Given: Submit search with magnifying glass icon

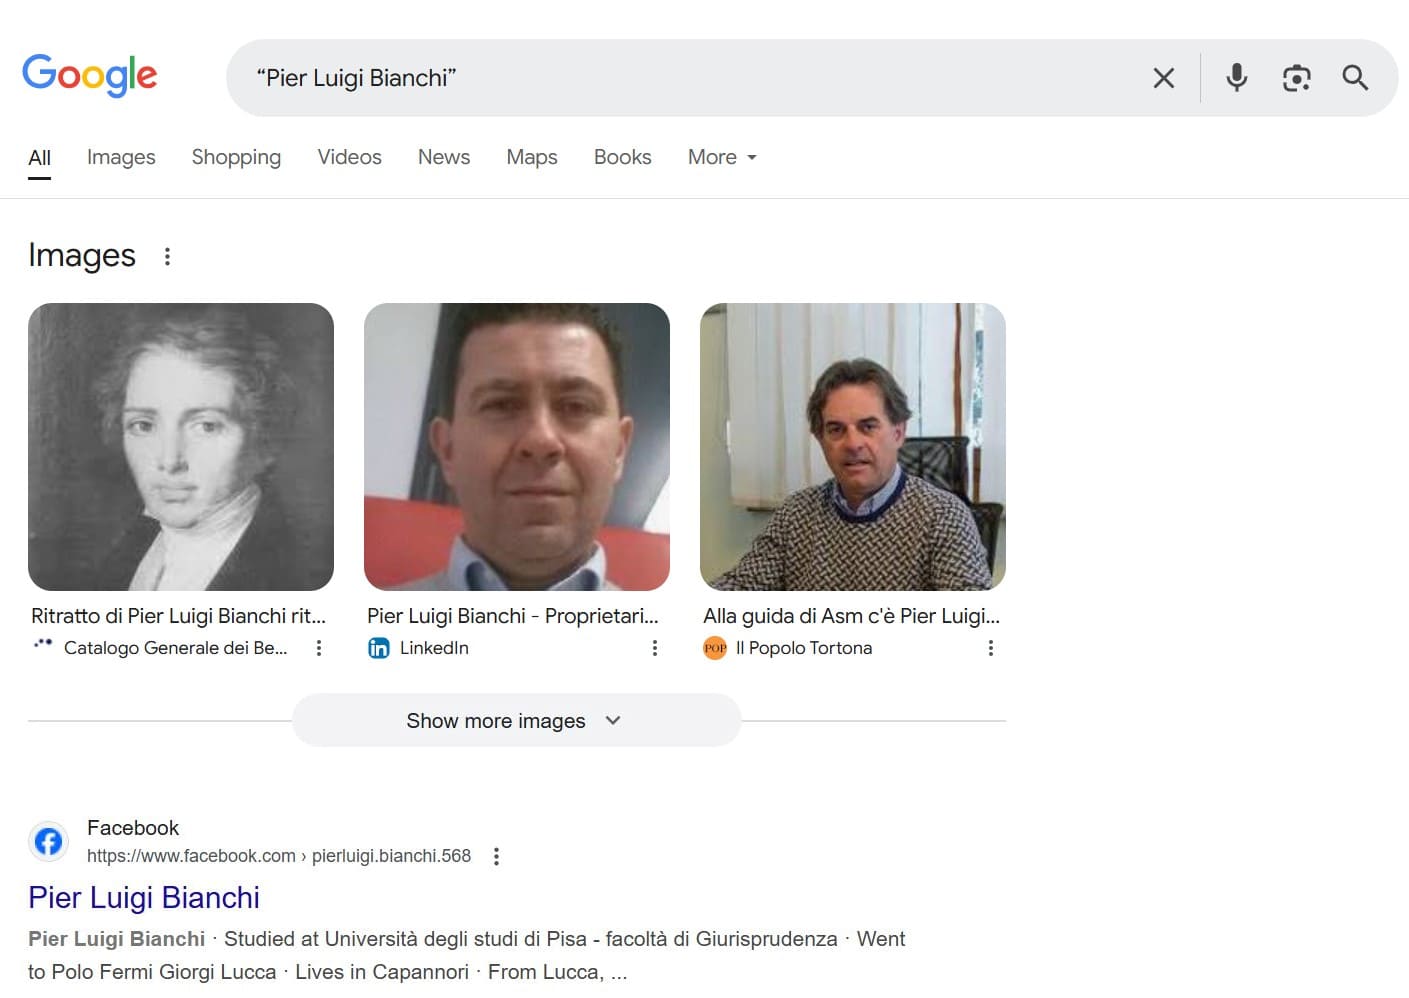Looking at the screenshot, I should pyautogui.click(x=1355, y=78).
